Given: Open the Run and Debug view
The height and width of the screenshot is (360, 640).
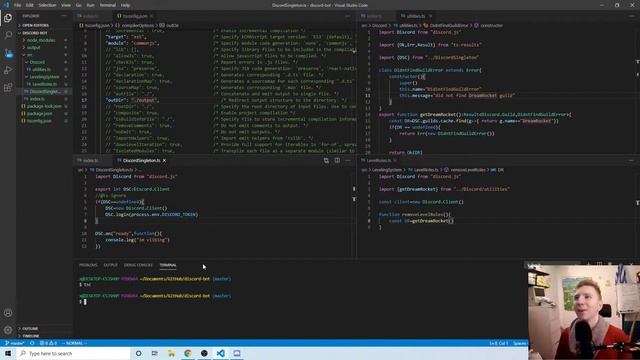Looking at the screenshot, I should (x=8, y=70).
